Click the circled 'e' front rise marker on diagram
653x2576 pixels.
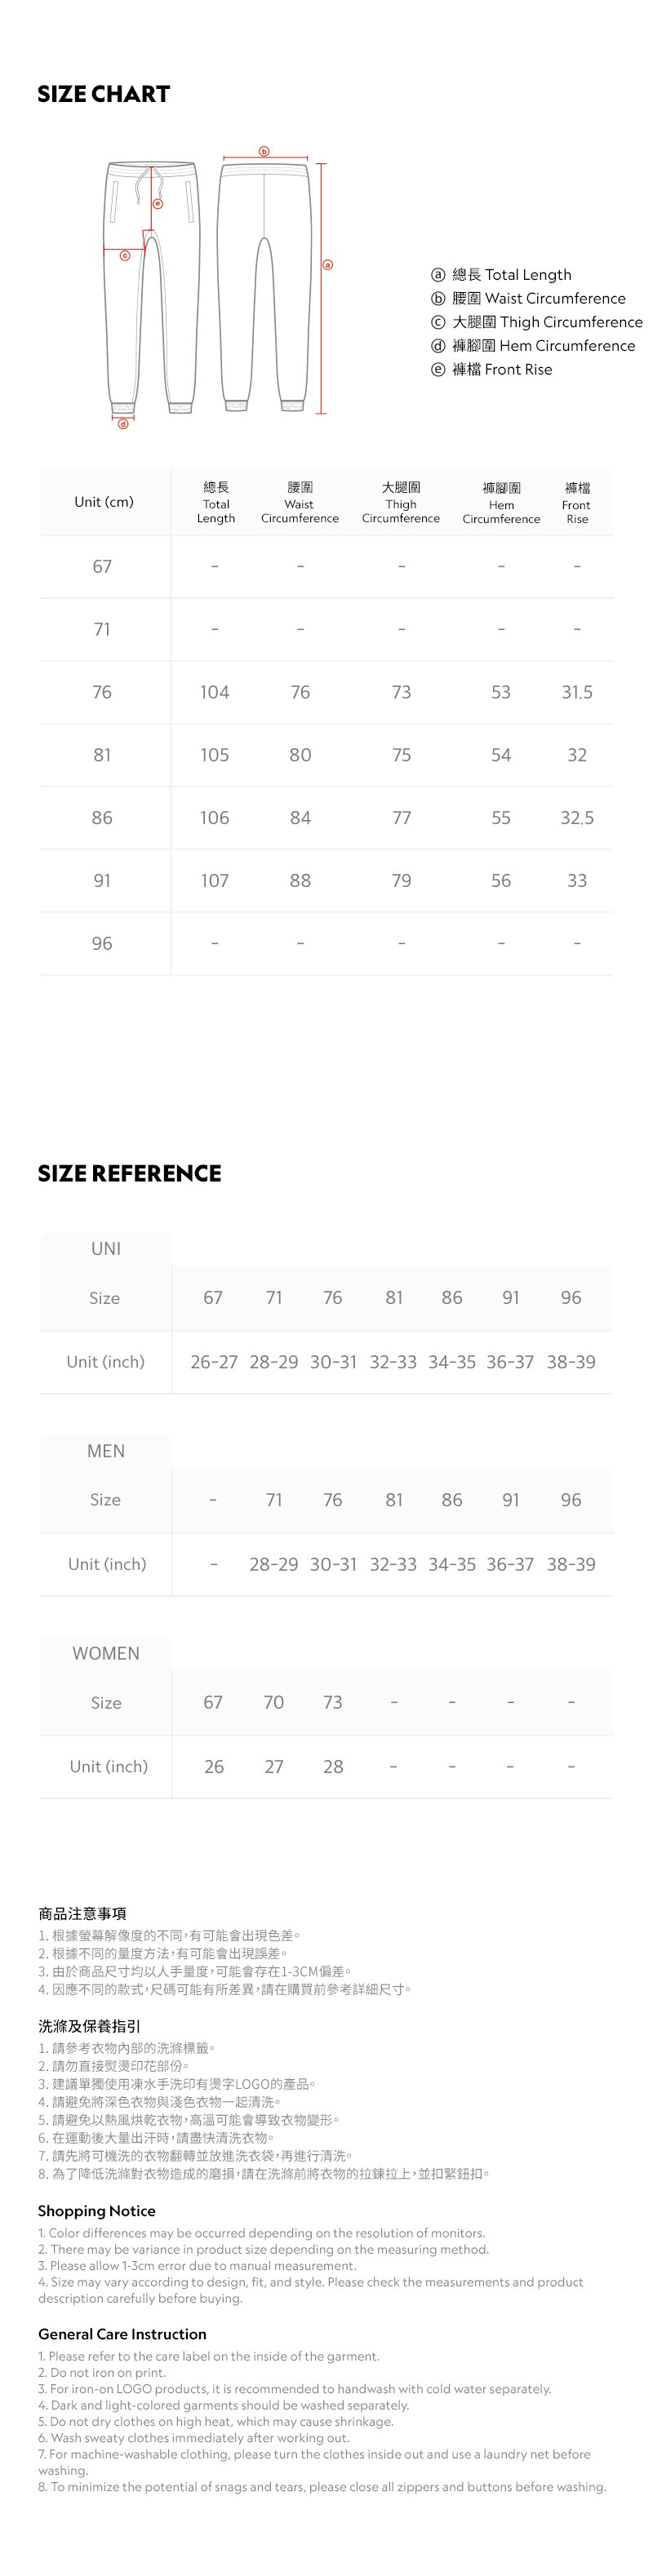[x=157, y=204]
